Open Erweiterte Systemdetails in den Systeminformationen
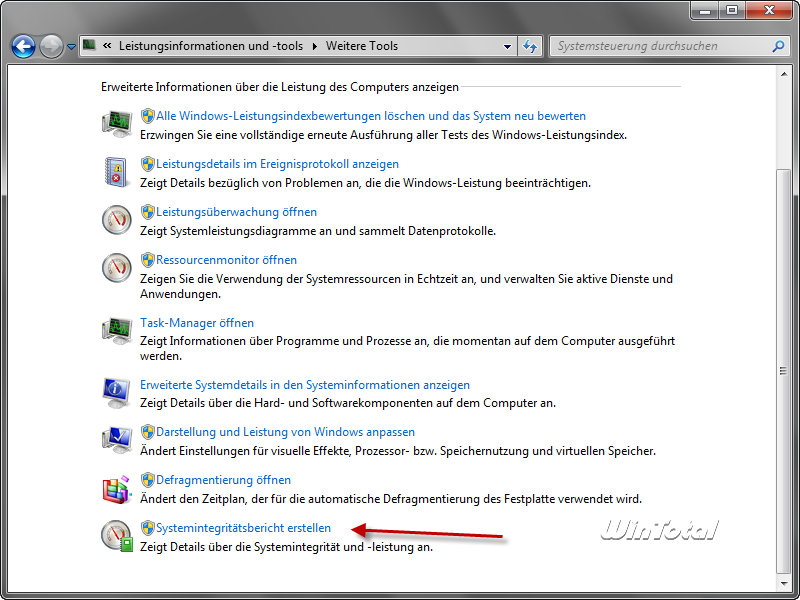800x600 pixels. [305, 385]
